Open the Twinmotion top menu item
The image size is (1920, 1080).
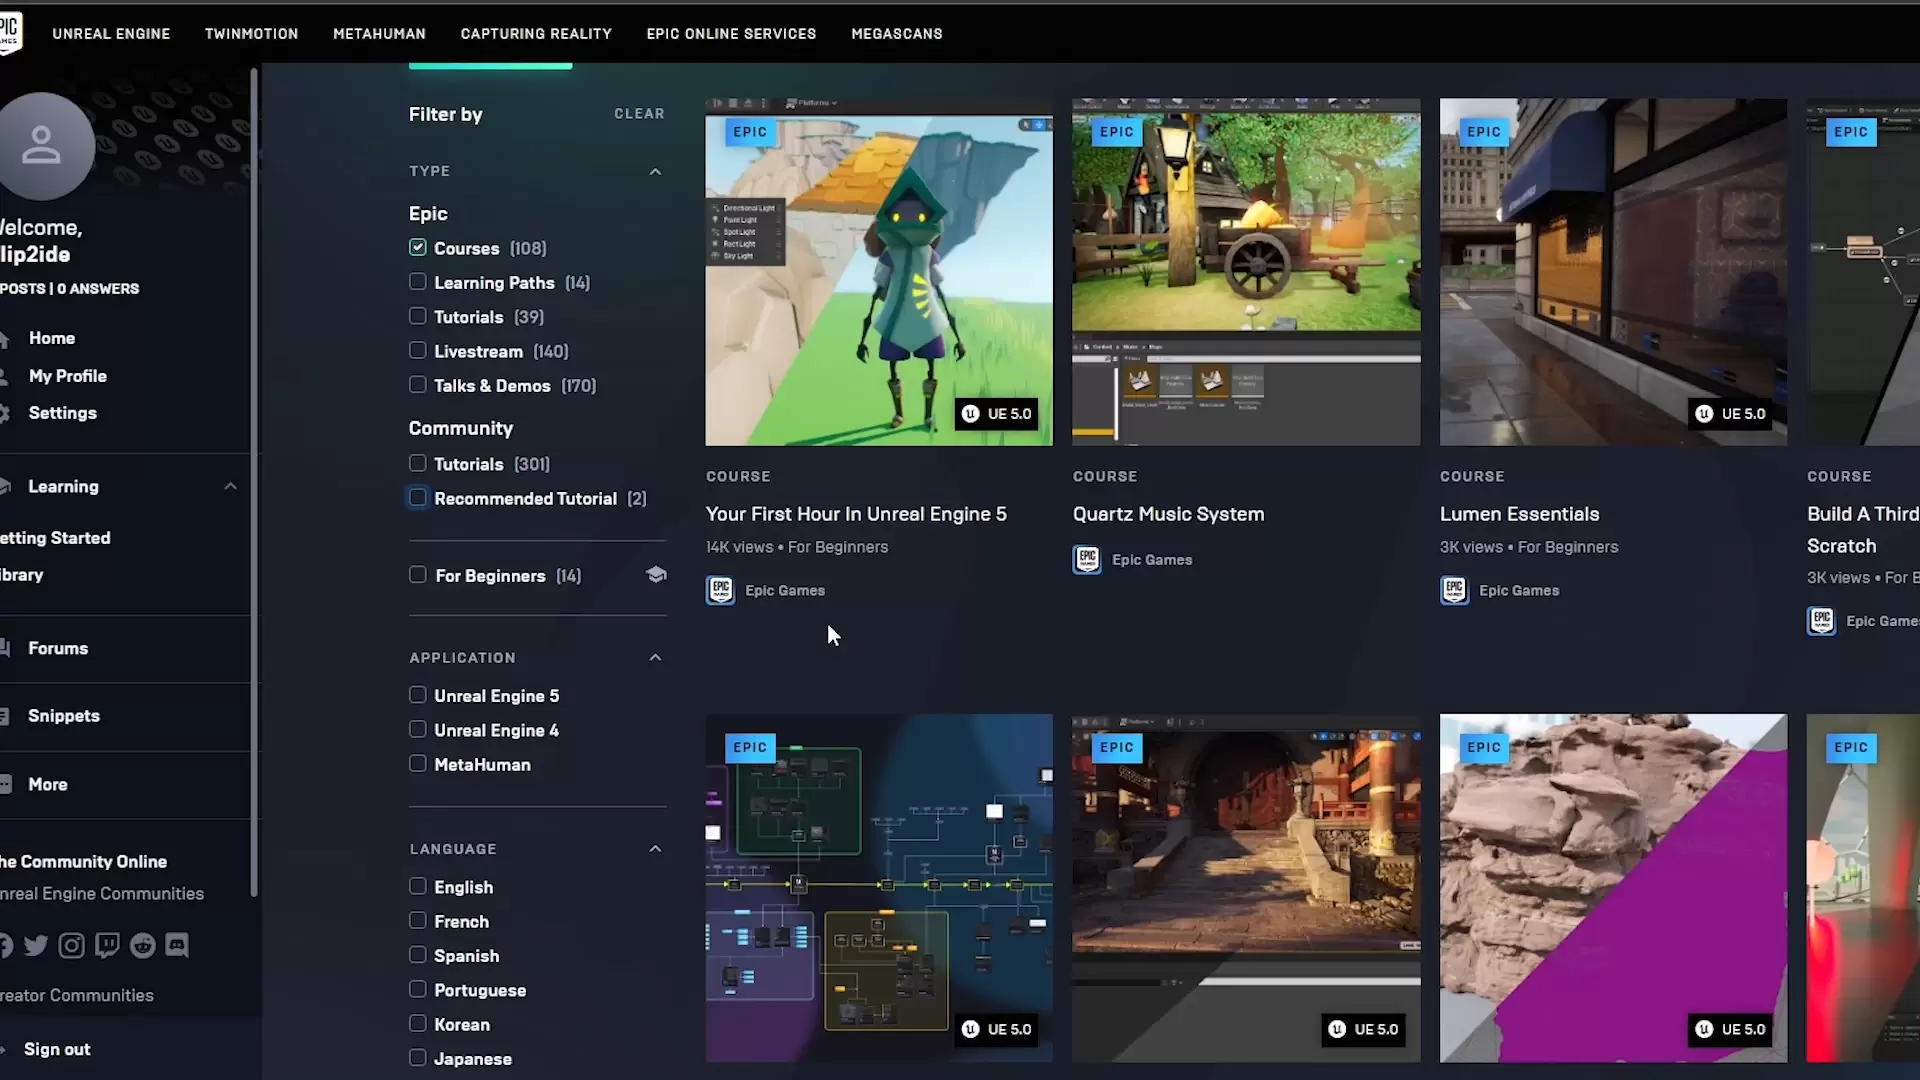[251, 33]
